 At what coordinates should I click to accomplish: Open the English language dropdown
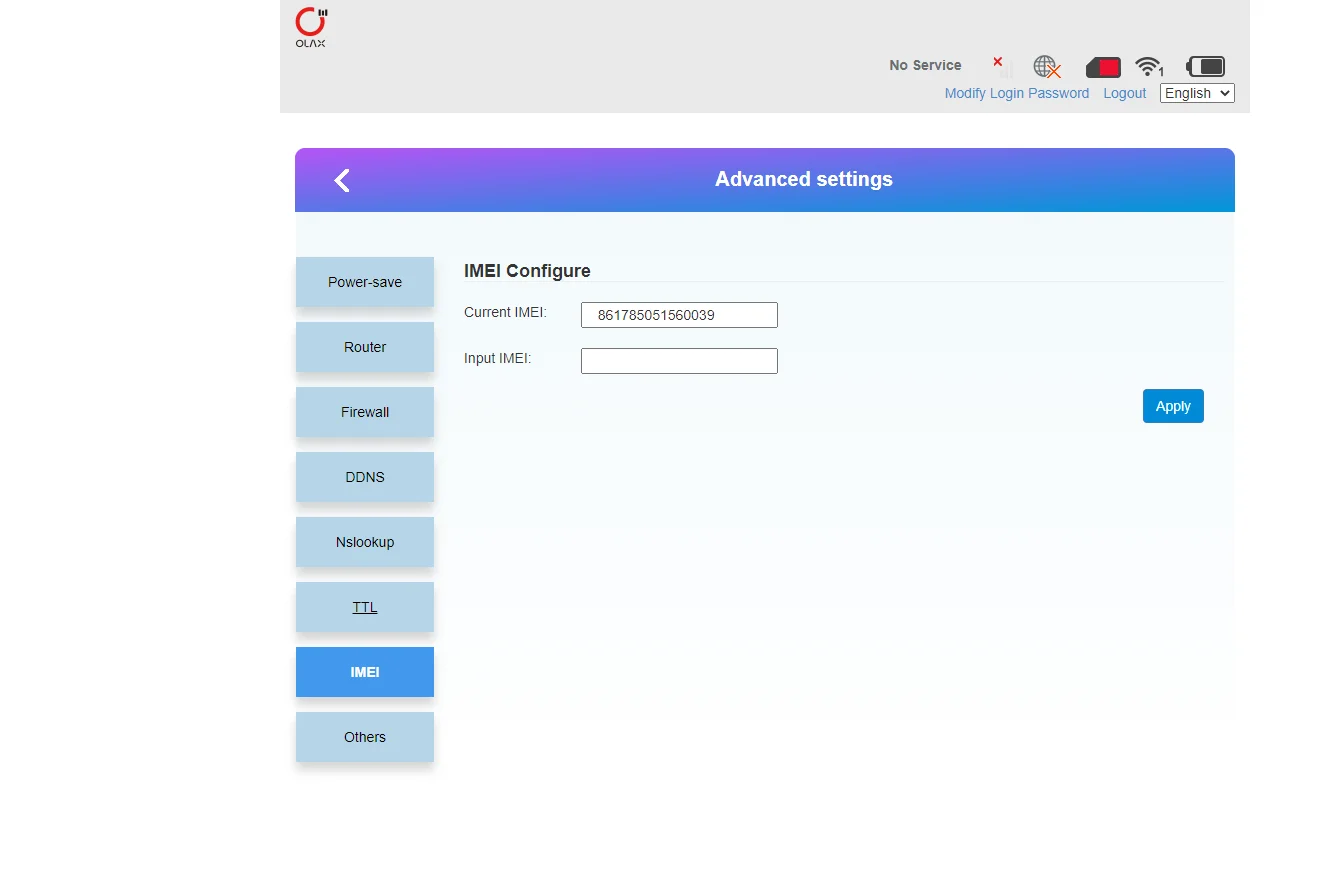click(x=1197, y=93)
